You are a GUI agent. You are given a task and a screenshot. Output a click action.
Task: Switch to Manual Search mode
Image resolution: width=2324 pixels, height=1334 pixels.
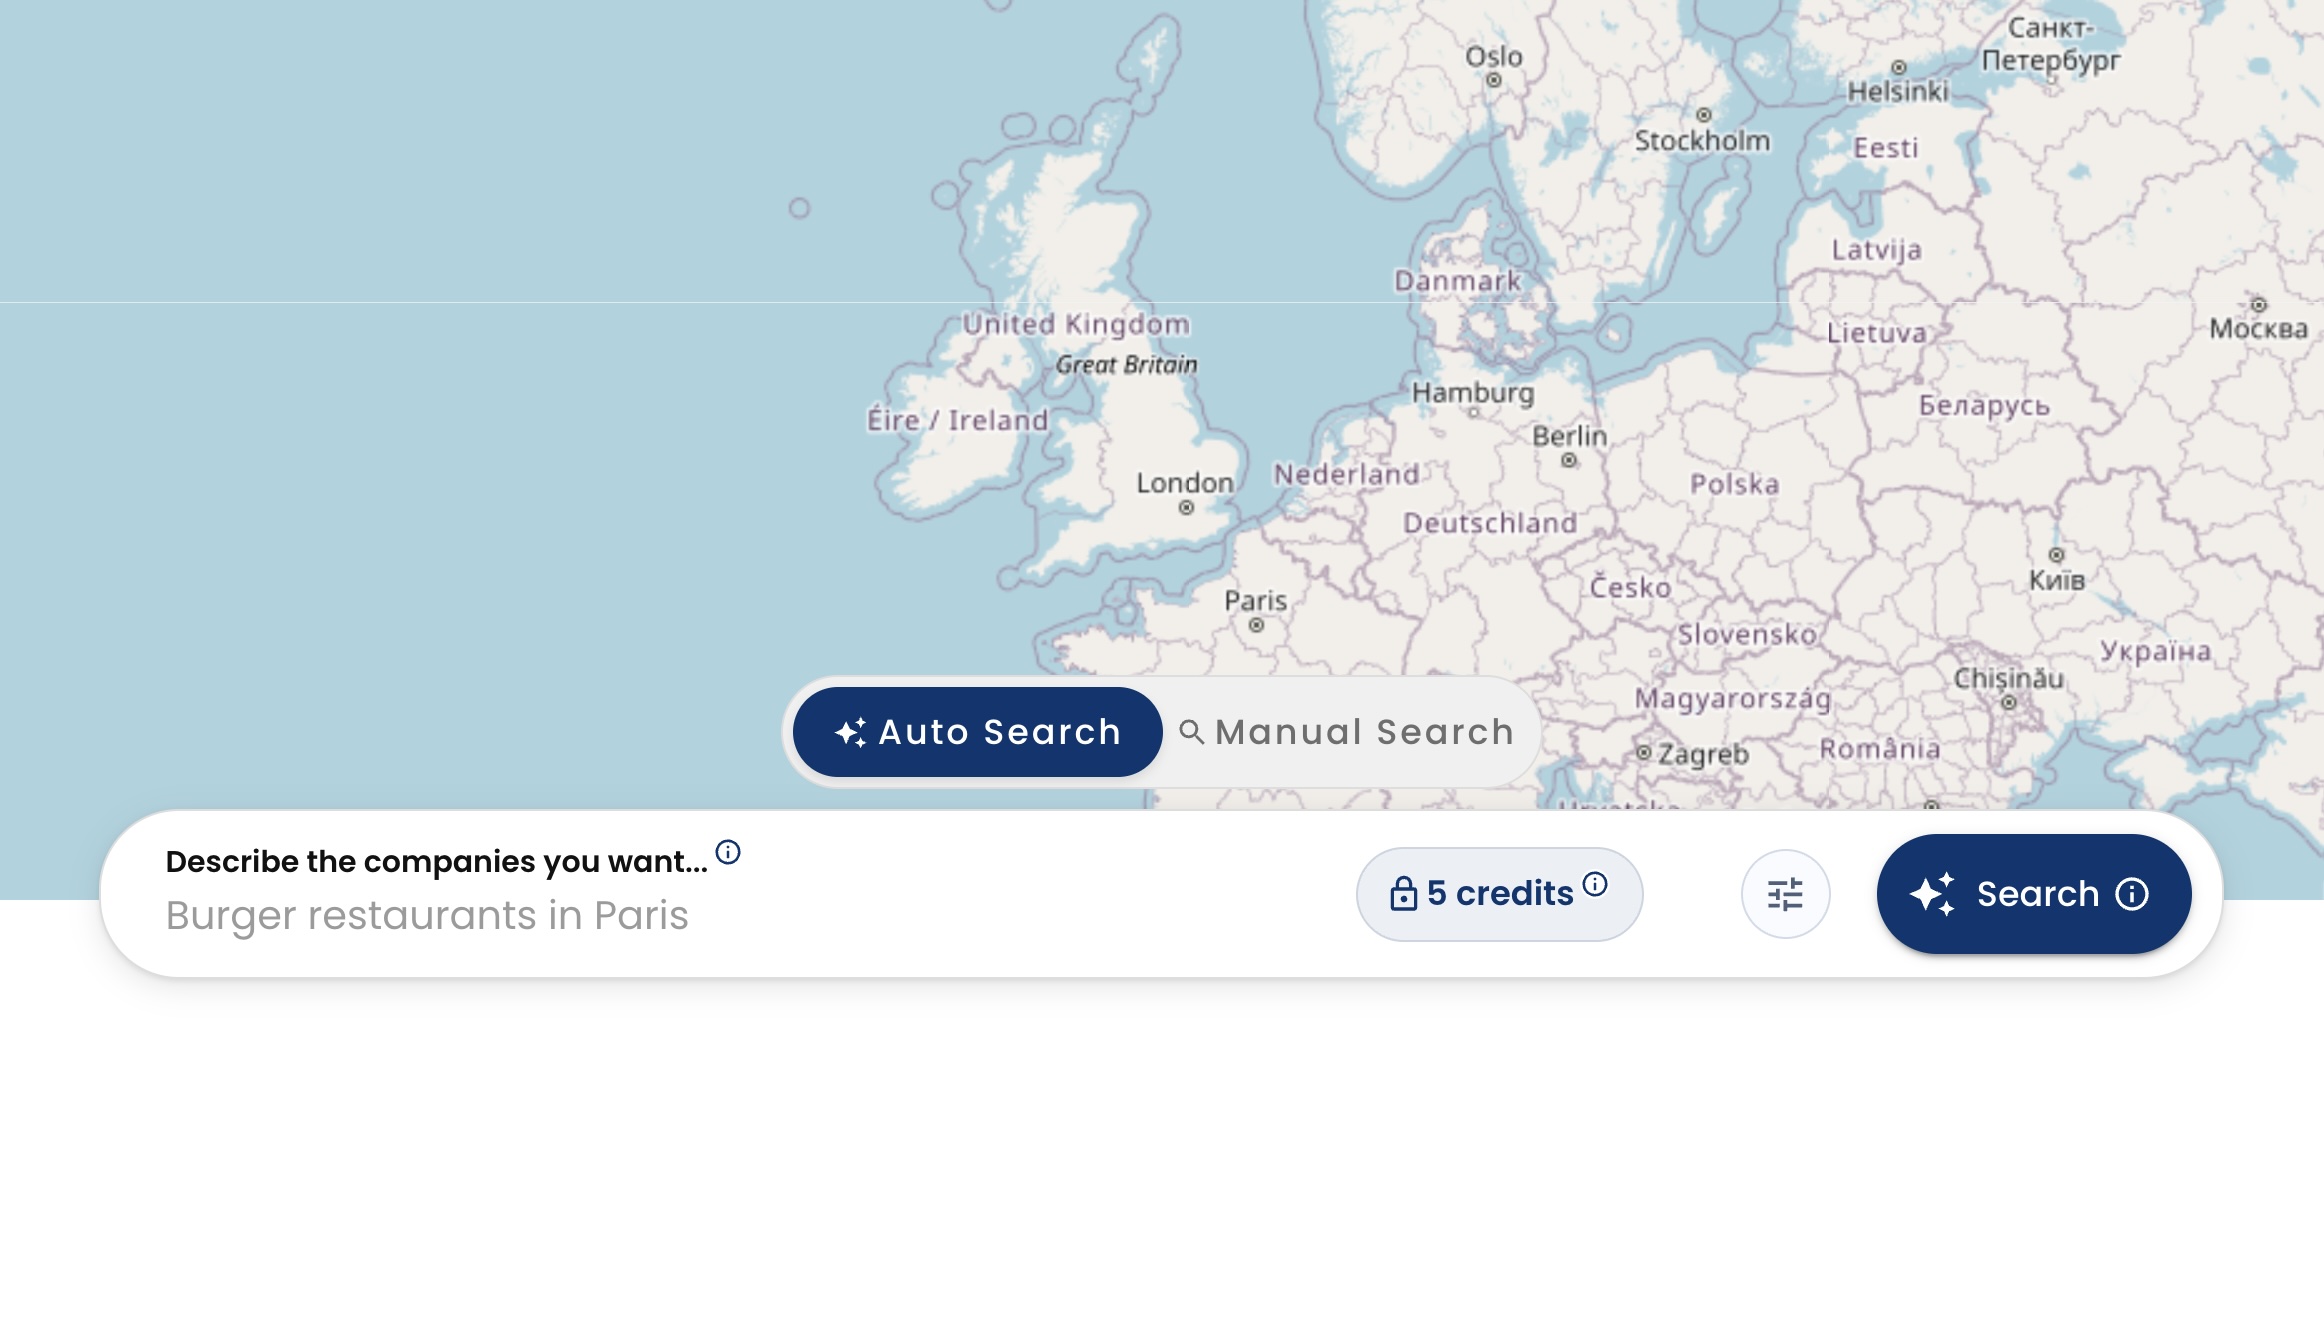[1347, 732]
